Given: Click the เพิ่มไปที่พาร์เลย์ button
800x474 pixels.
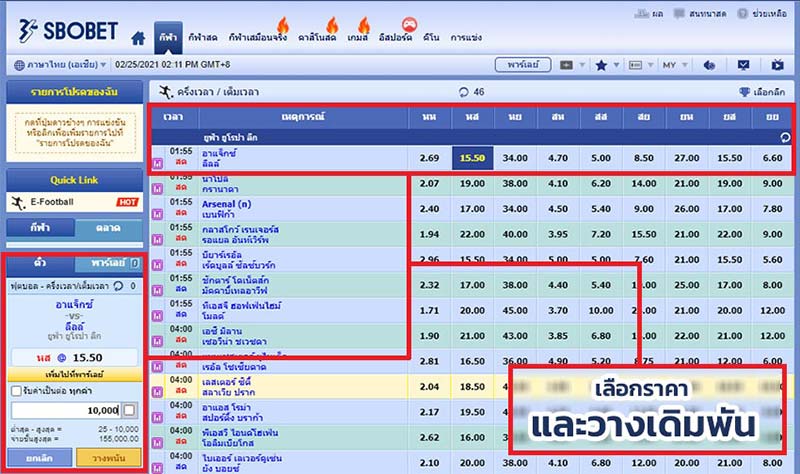Looking at the screenshot, I should pyautogui.click(x=74, y=375).
